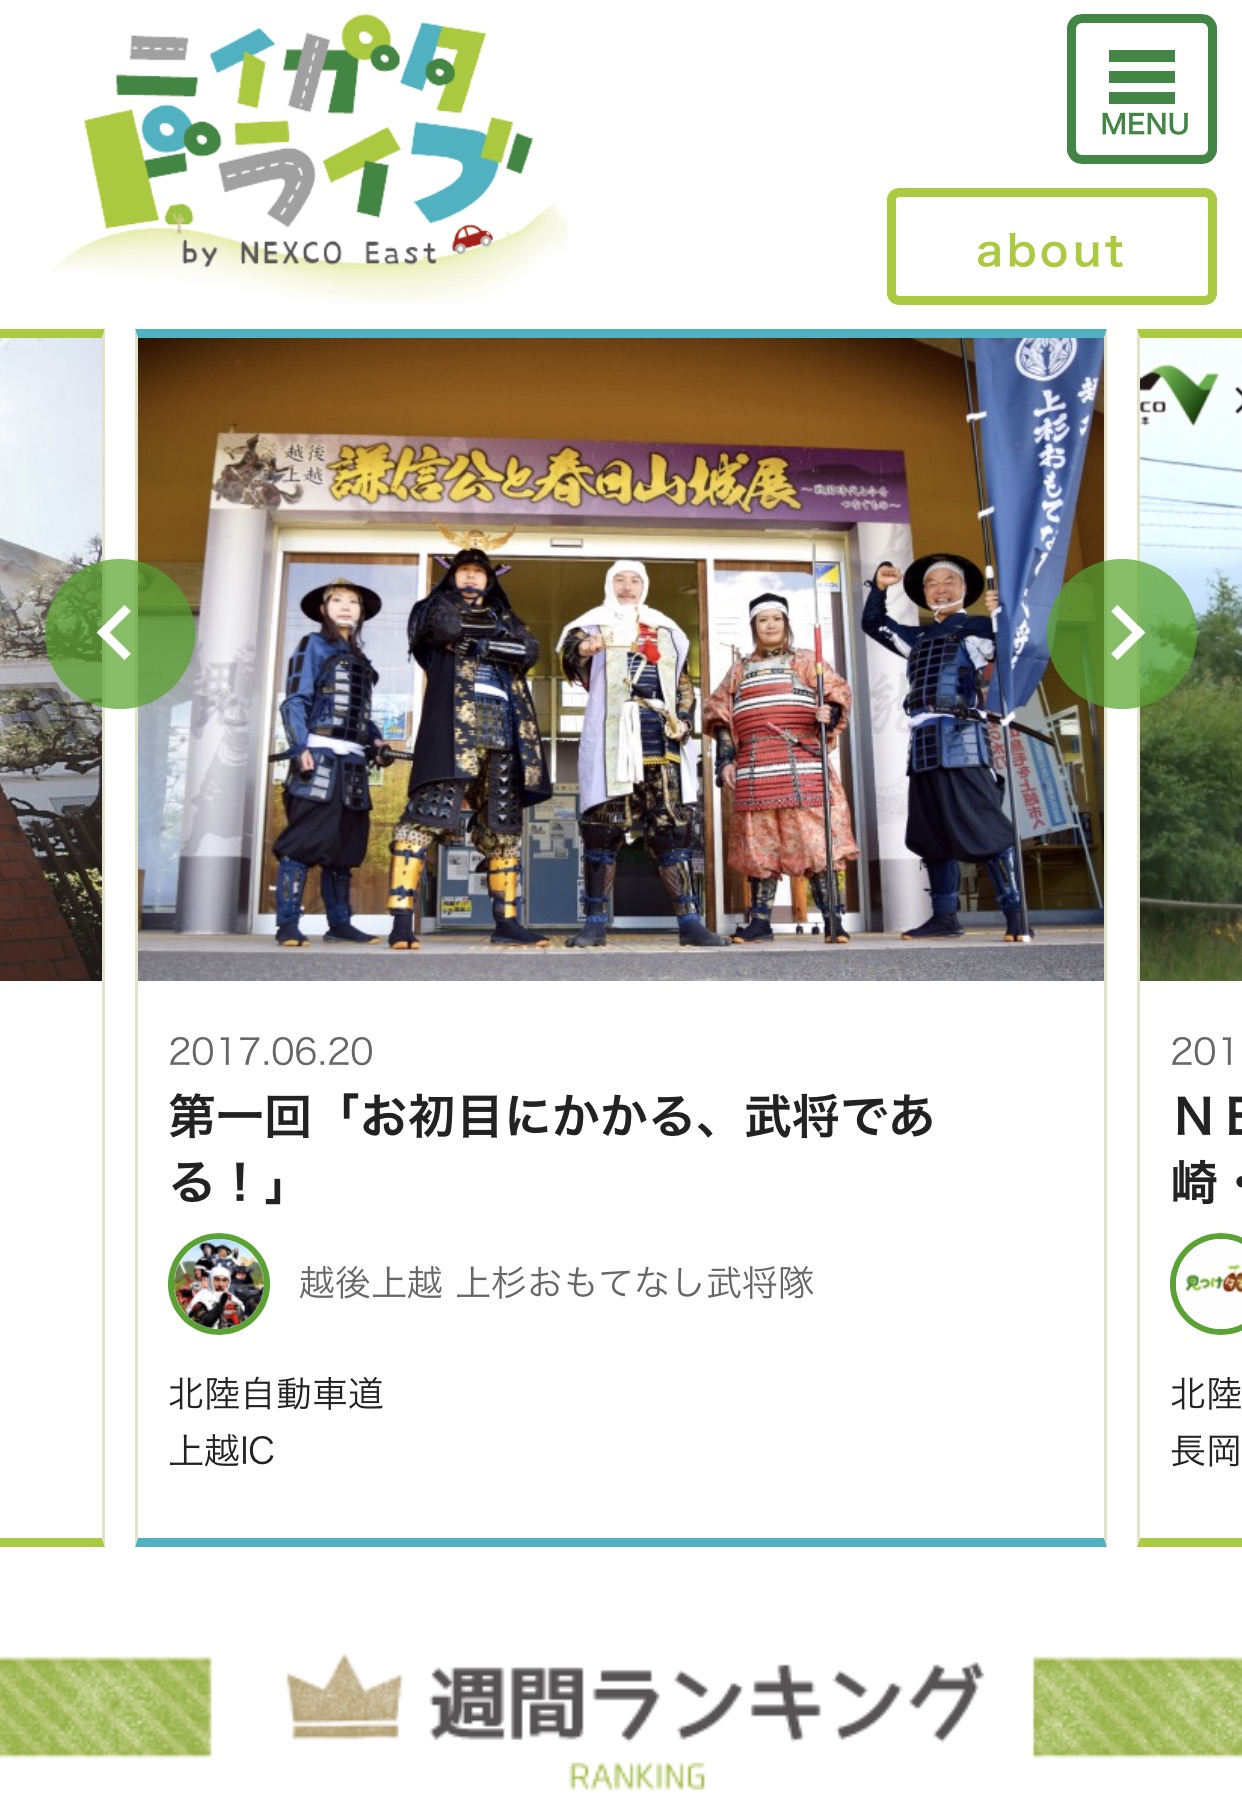Click the 上越IC interchange label
Viewport: 1242px width, 1811px height.
[x=221, y=1450]
